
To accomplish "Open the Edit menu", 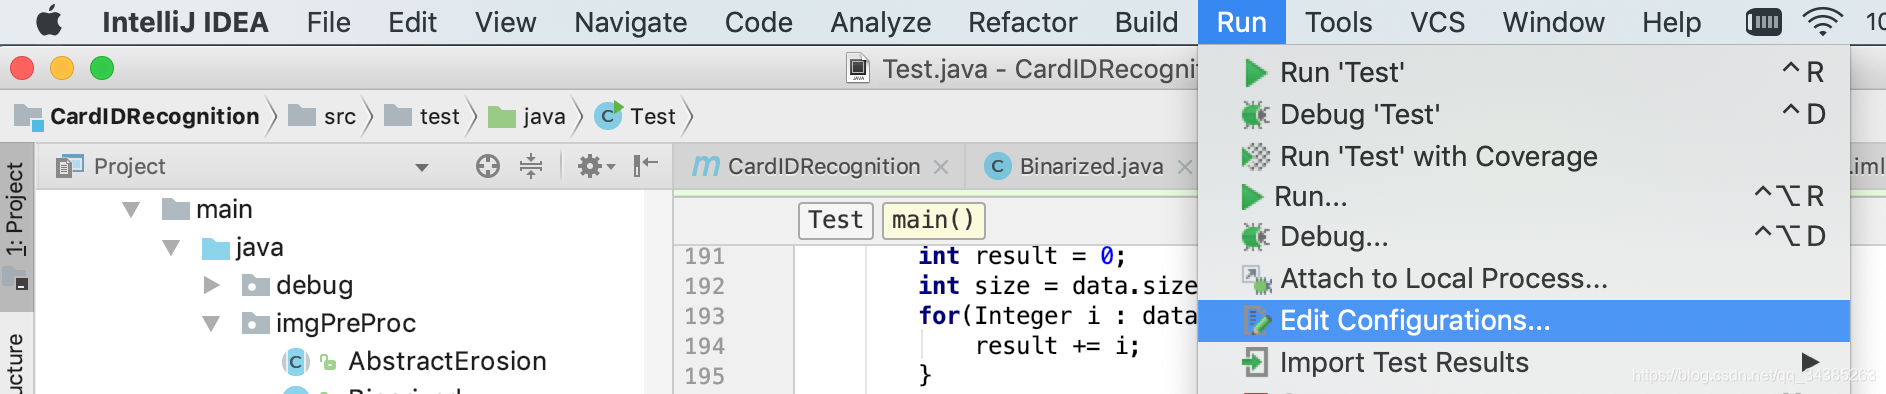I will 412,22.
